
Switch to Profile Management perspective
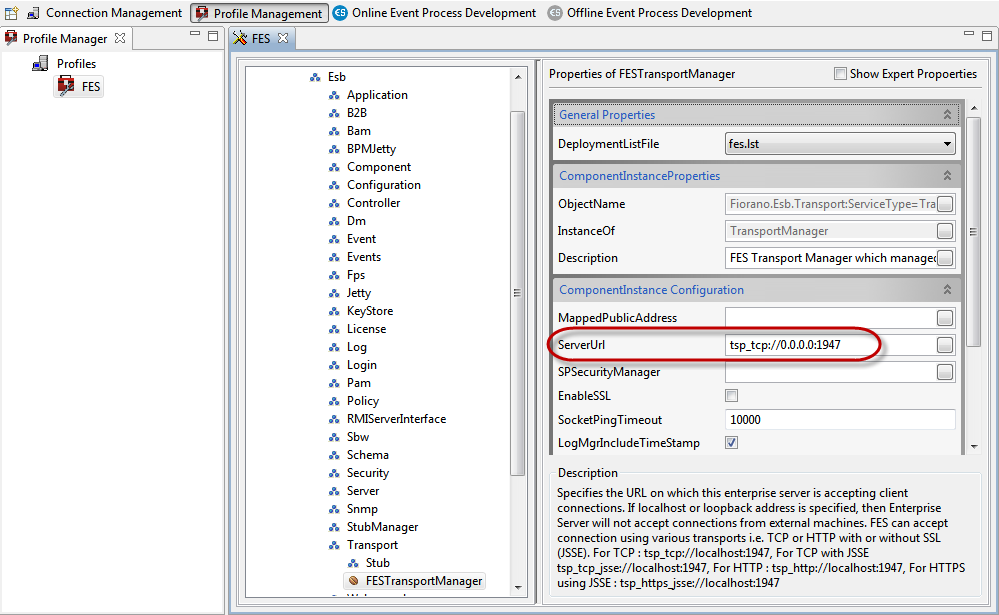(259, 13)
